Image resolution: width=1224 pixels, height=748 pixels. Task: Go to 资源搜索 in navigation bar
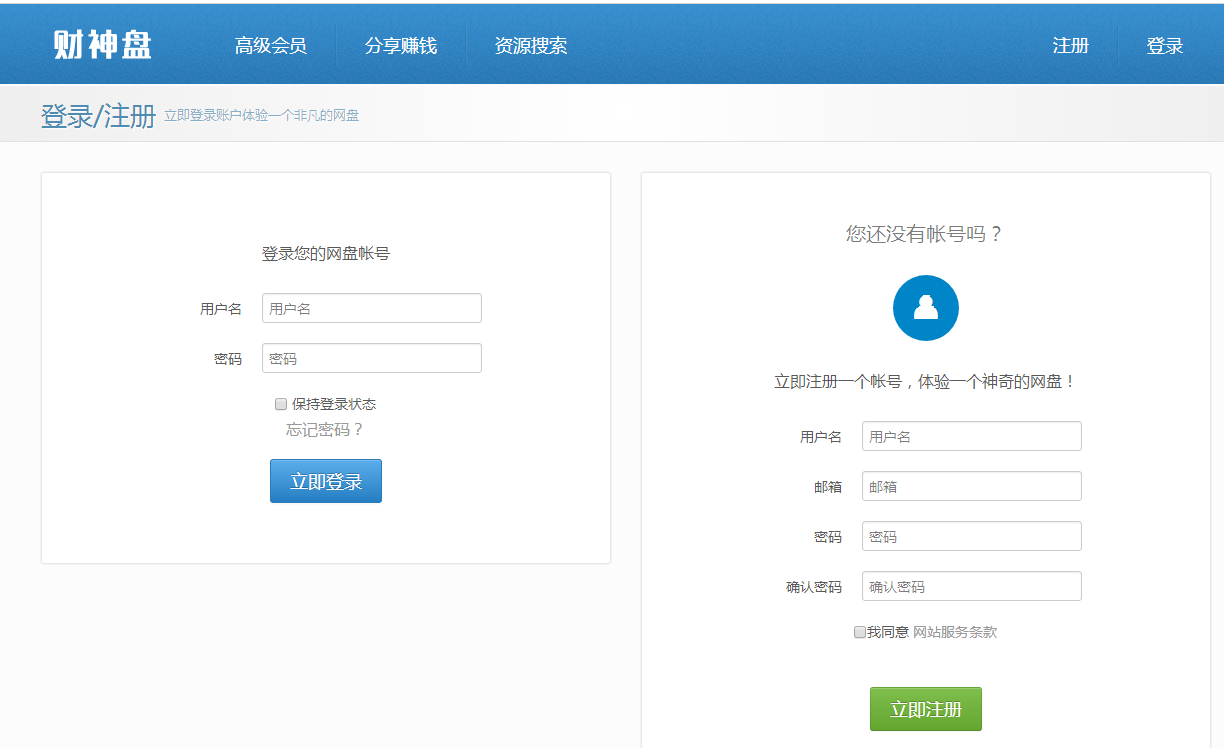[x=531, y=46]
